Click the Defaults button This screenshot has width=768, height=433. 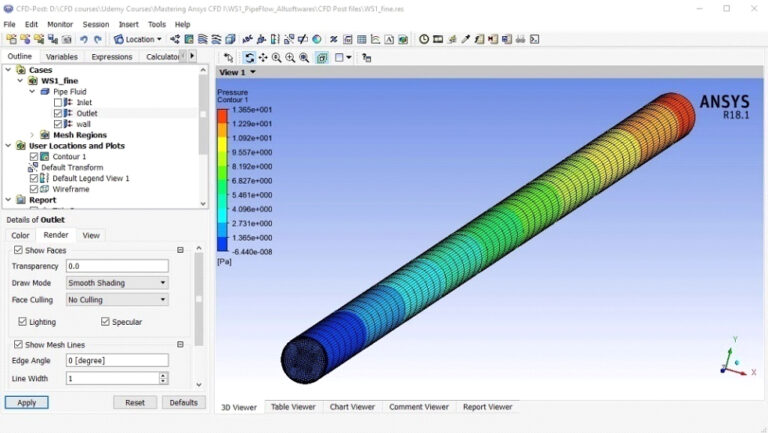183,402
